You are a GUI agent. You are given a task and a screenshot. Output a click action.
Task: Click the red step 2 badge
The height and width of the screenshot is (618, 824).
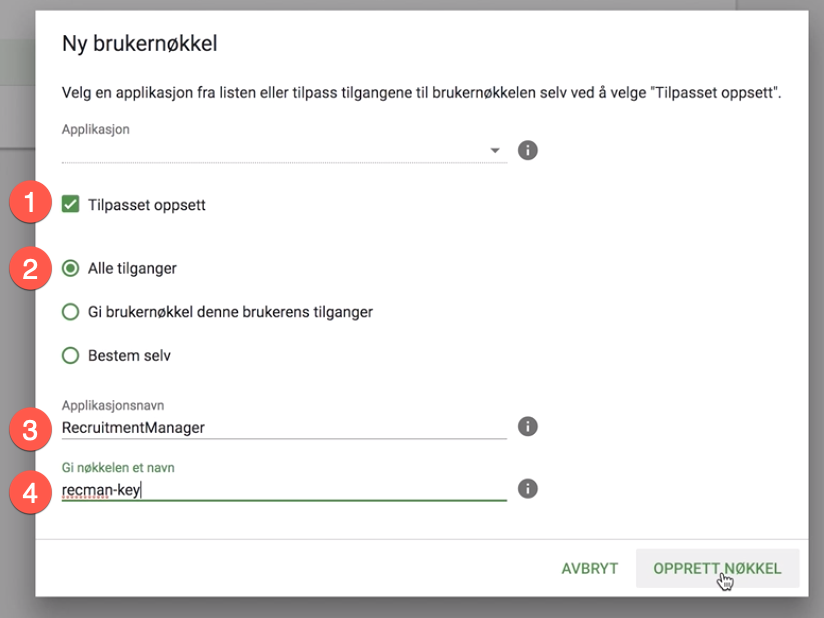tap(31, 268)
